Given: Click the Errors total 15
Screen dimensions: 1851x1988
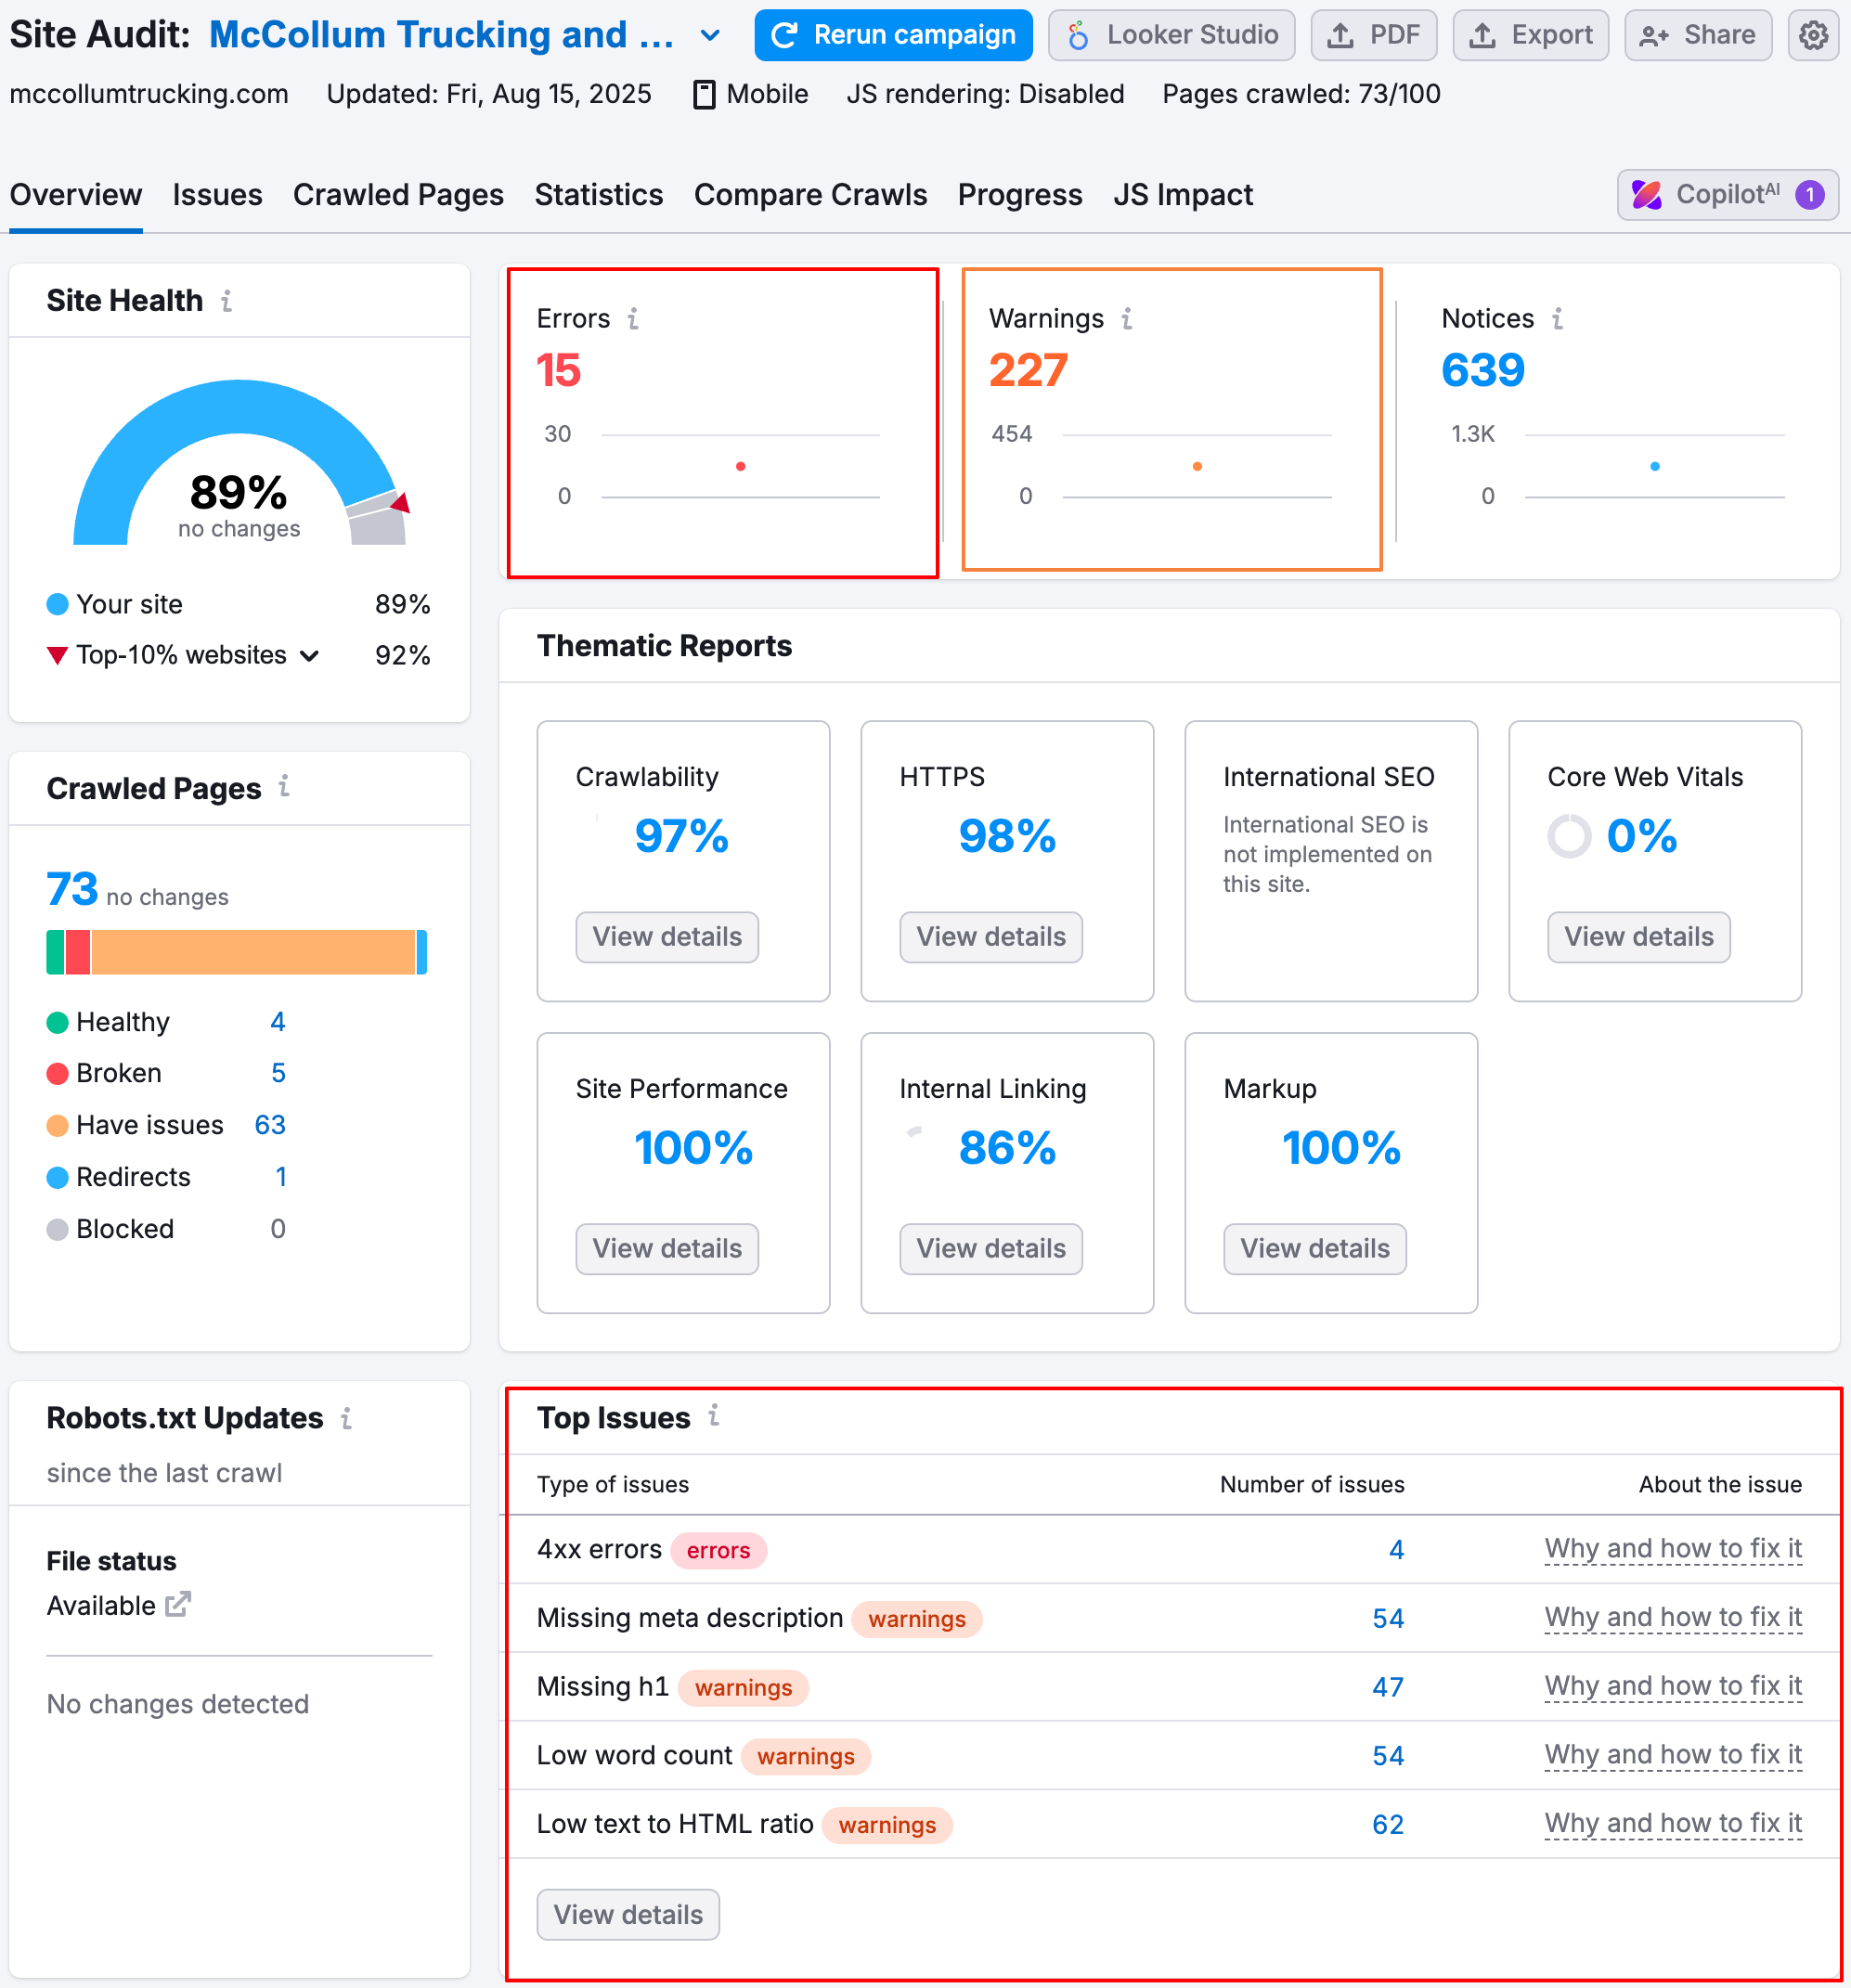Looking at the screenshot, I should [x=558, y=371].
